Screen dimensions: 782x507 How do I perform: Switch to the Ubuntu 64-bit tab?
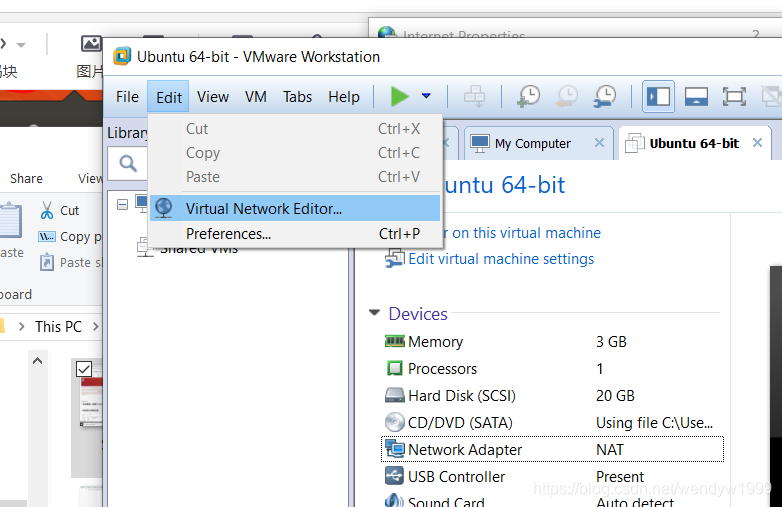(x=693, y=144)
